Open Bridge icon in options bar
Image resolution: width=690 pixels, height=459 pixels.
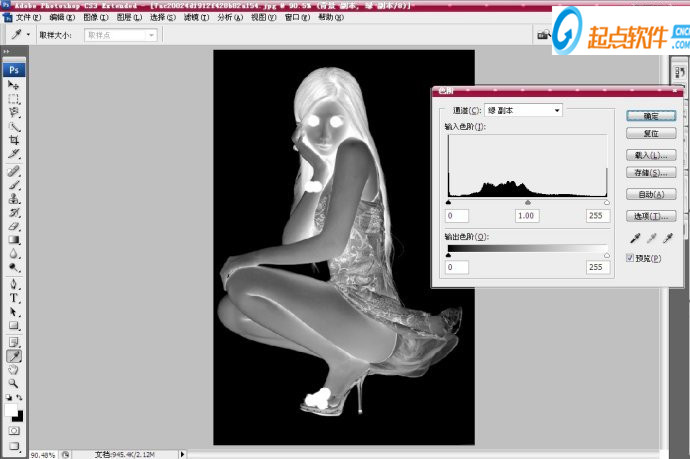point(544,35)
